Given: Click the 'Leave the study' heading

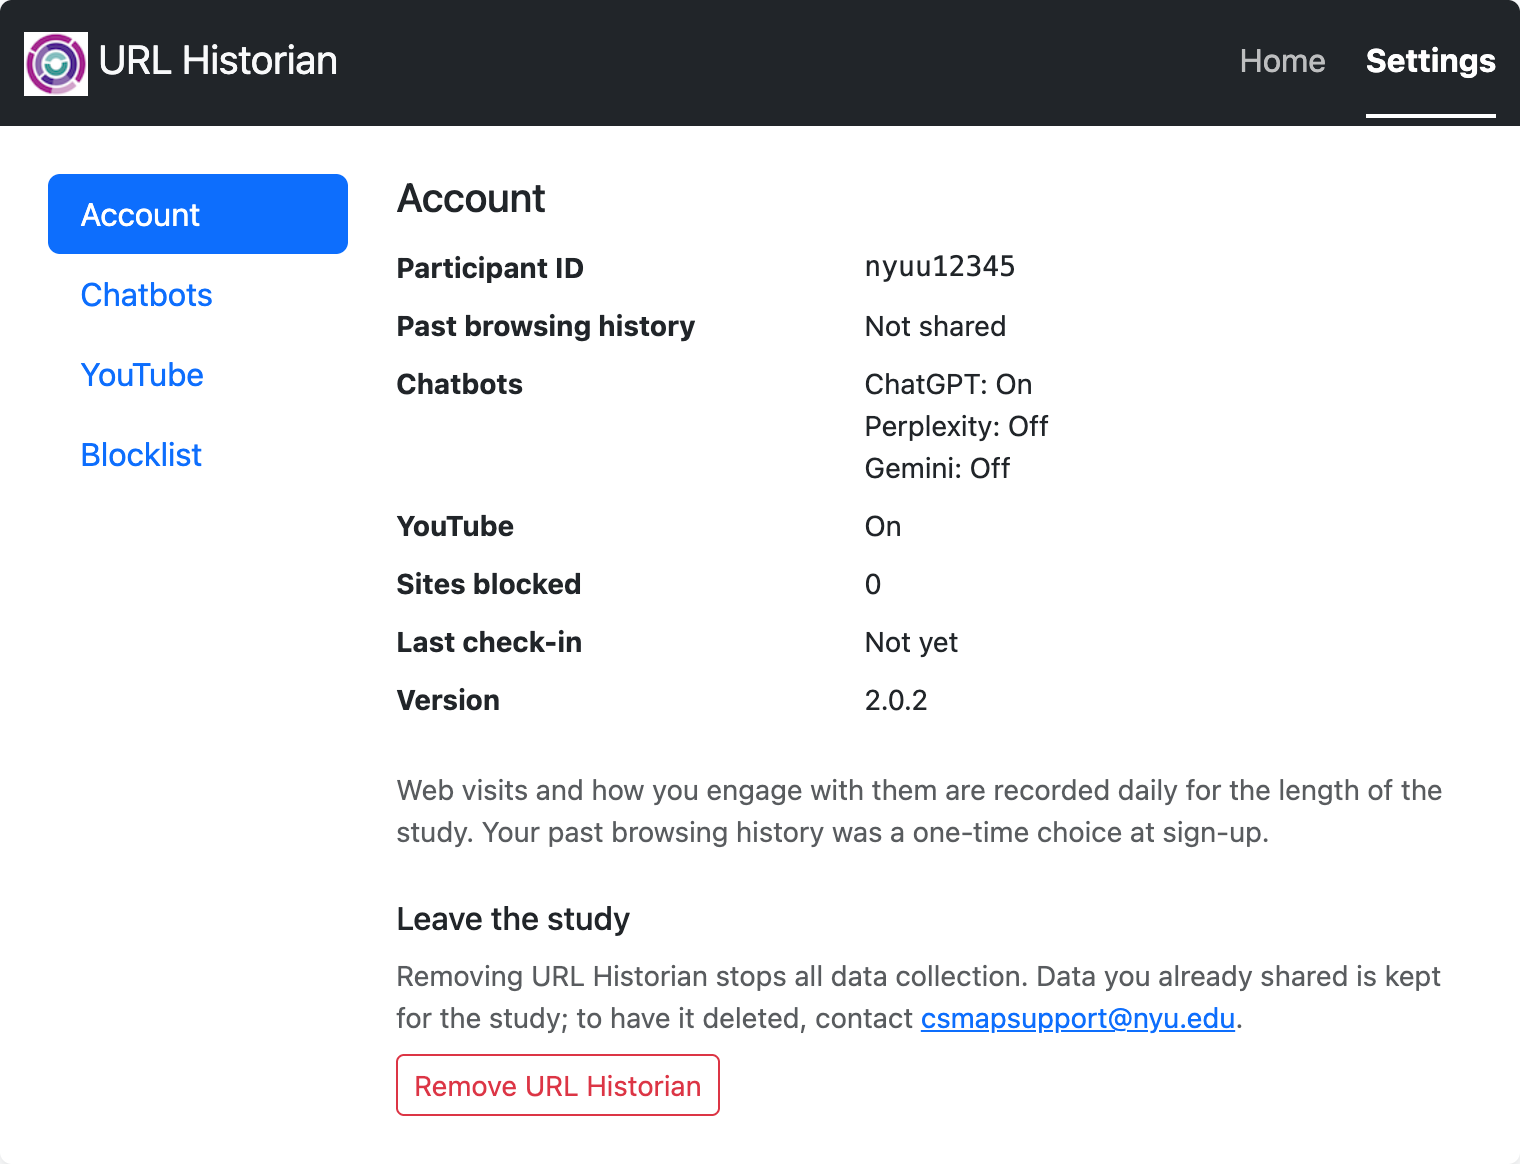Looking at the screenshot, I should [513, 919].
